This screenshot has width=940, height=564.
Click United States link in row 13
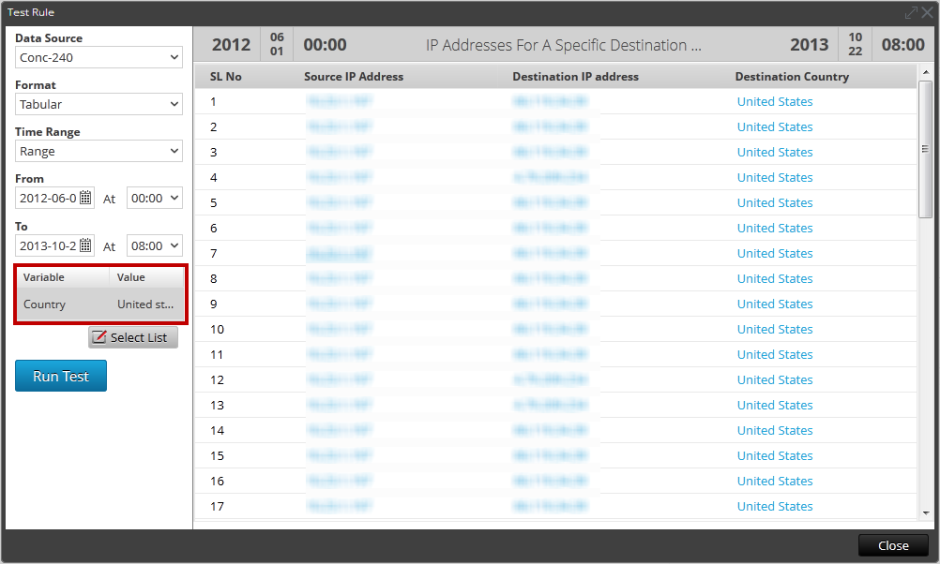tap(775, 405)
